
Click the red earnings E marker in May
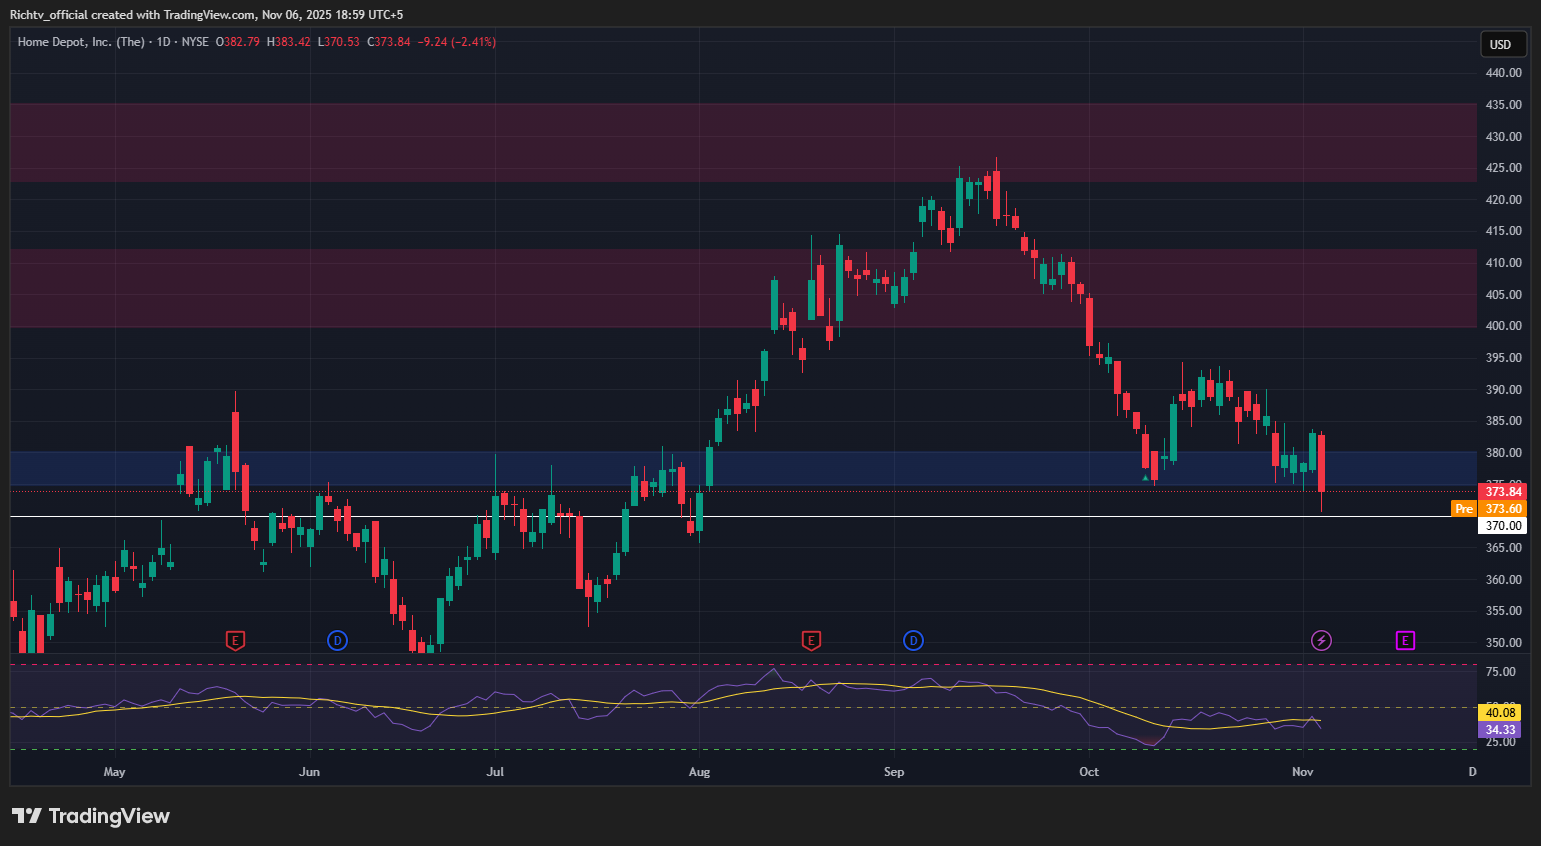[x=235, y=640]
